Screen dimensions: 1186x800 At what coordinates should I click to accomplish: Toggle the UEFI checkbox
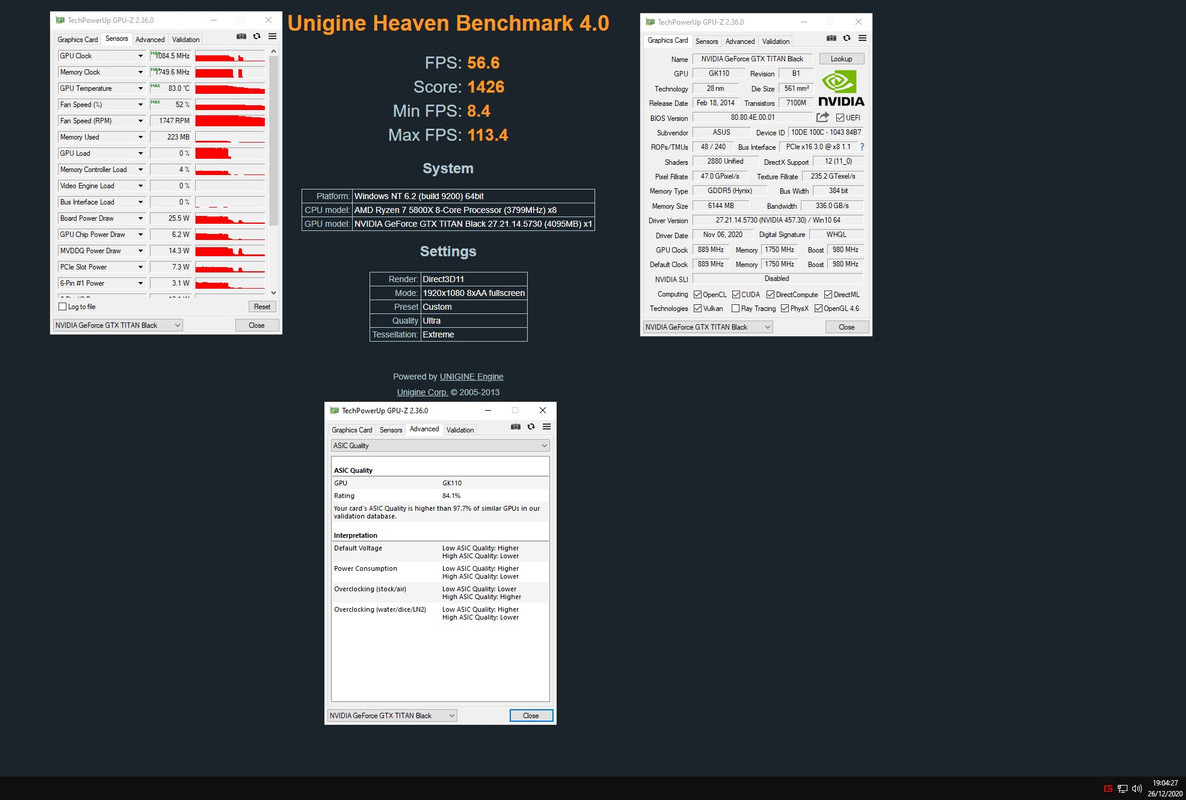(840, 118)
